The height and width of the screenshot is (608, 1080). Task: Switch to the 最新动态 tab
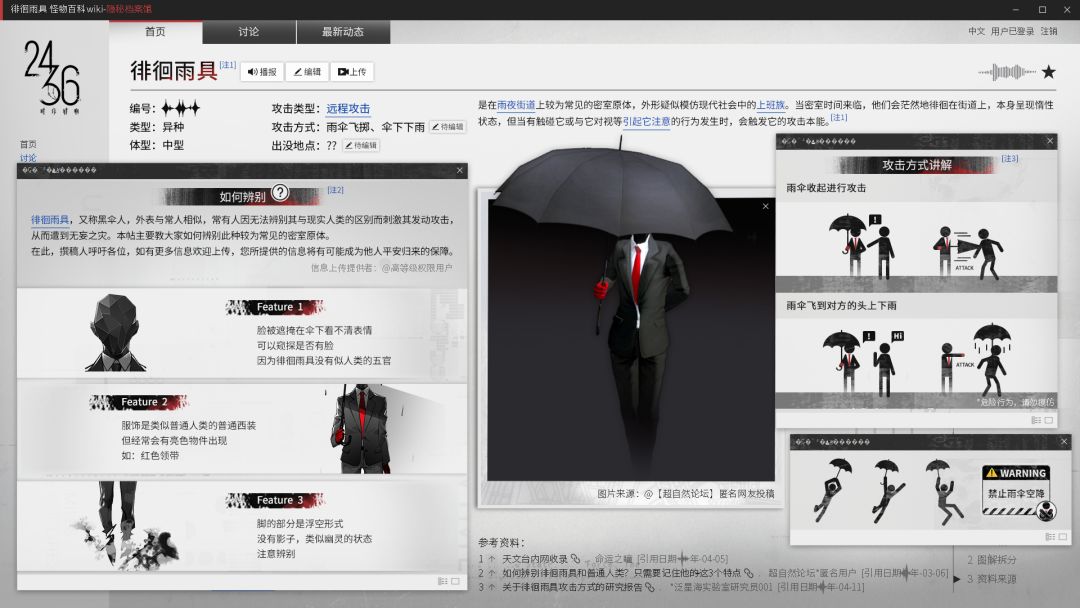tap(343, 32)
